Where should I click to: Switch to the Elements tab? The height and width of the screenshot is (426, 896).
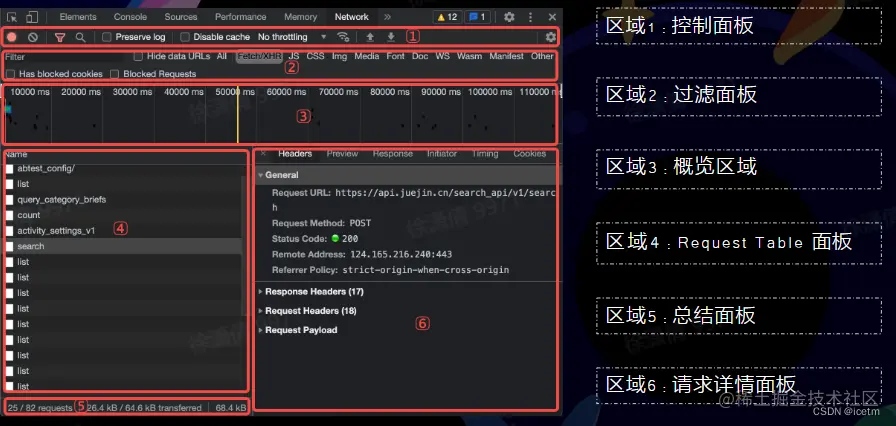point(78,17)
